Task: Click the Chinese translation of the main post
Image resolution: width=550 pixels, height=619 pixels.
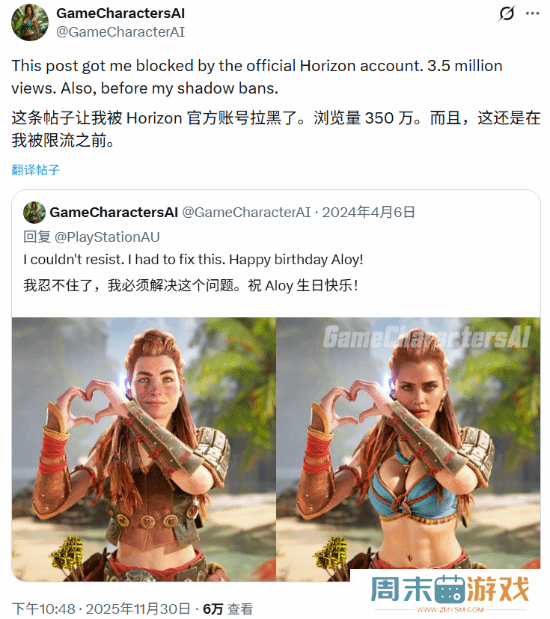Action: pyautogui.click(x=276, y=129)
